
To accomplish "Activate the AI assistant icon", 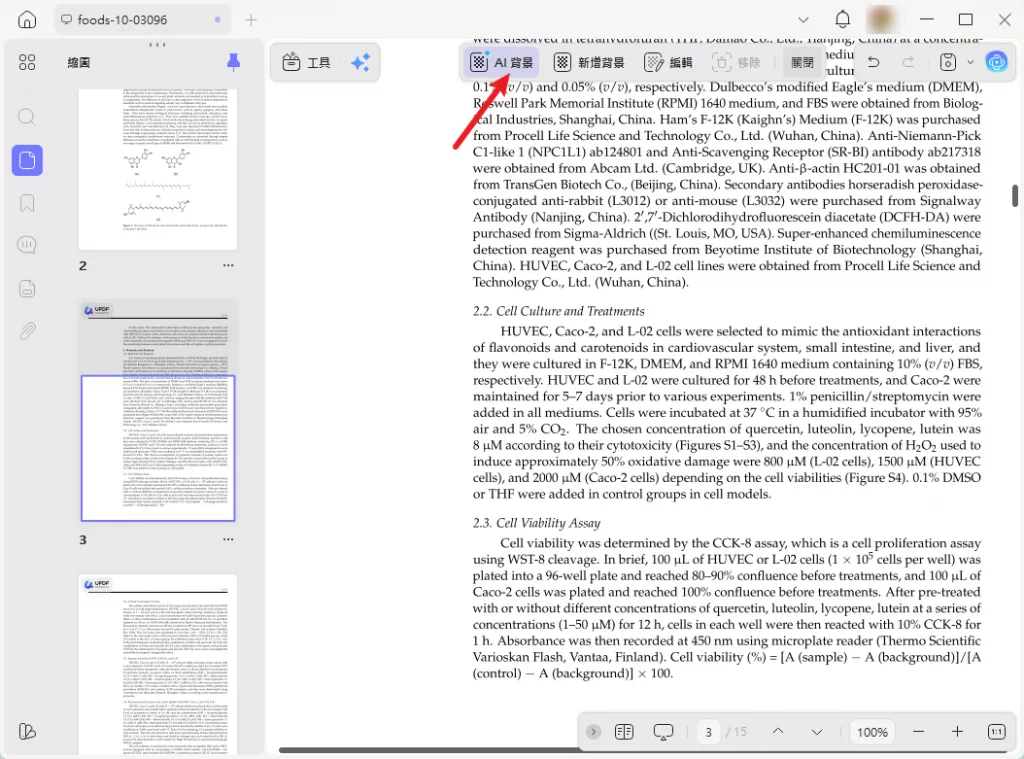I will (x=997, y=61).
